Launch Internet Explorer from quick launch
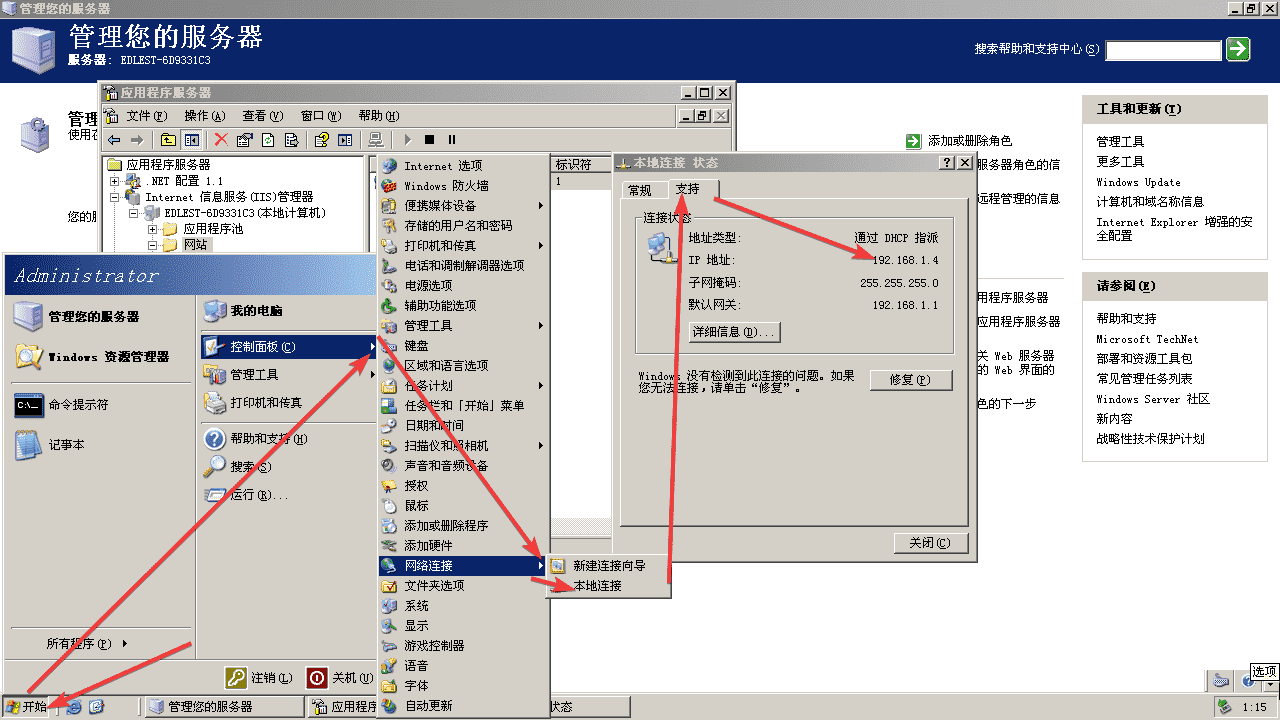The image size is (1280, 720). (74, 706)
